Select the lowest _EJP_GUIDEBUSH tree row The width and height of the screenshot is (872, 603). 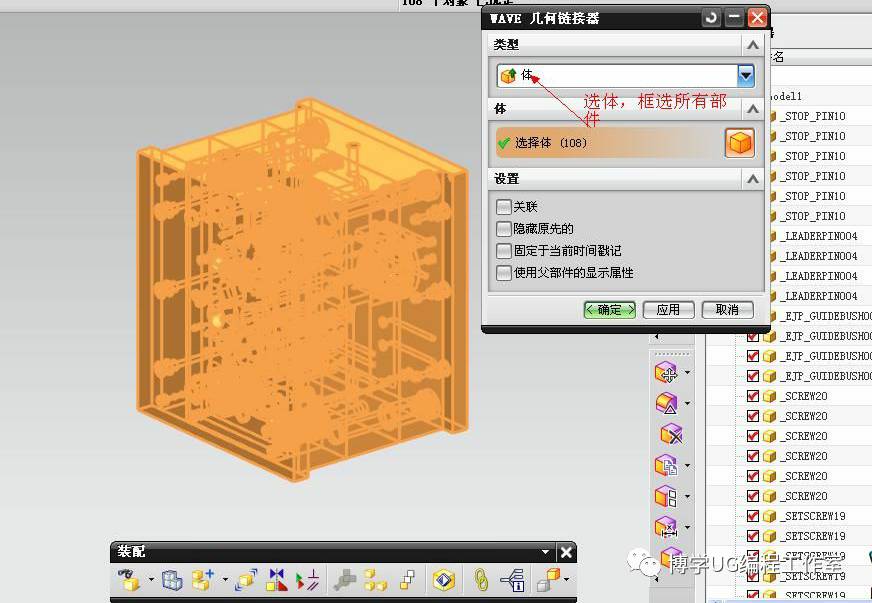click(x=809, y=376)
